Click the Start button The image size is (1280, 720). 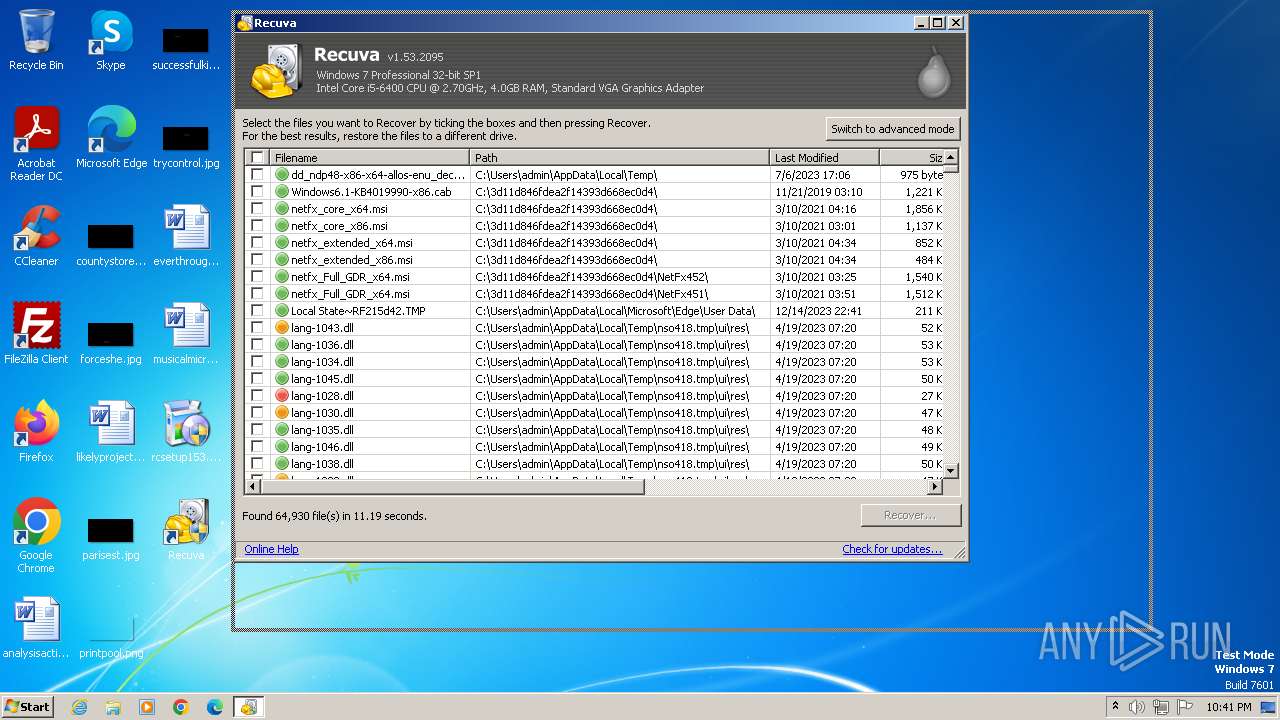pyautogui.click(x=28, y=707)
